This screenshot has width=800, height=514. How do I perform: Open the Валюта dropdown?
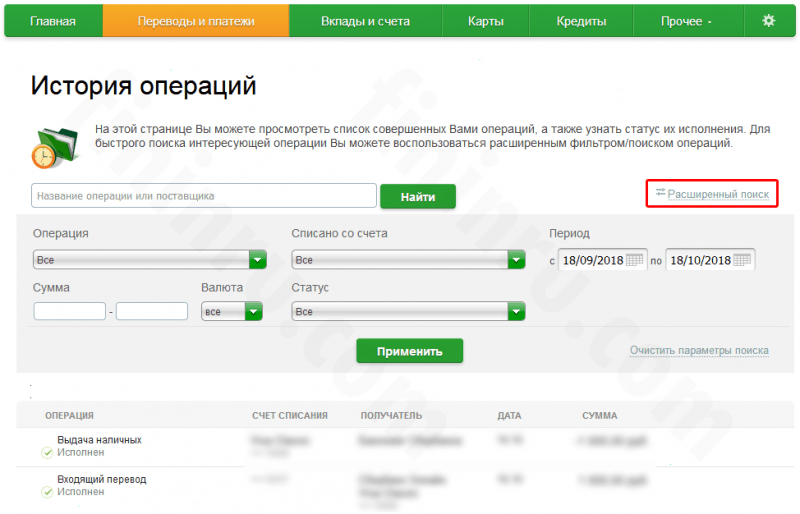tap(232, 311)
